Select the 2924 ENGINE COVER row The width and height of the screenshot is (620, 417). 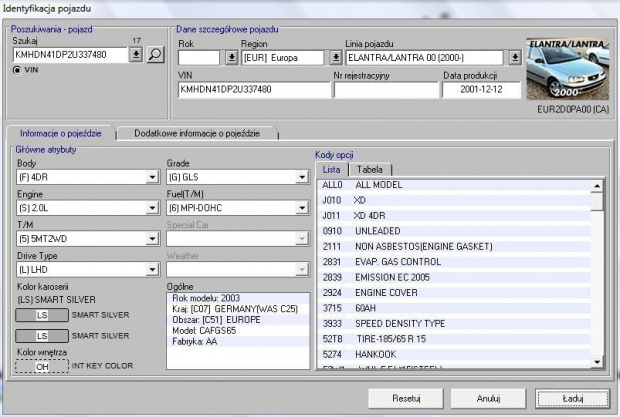pyautogui.click(x=454, y=293)
